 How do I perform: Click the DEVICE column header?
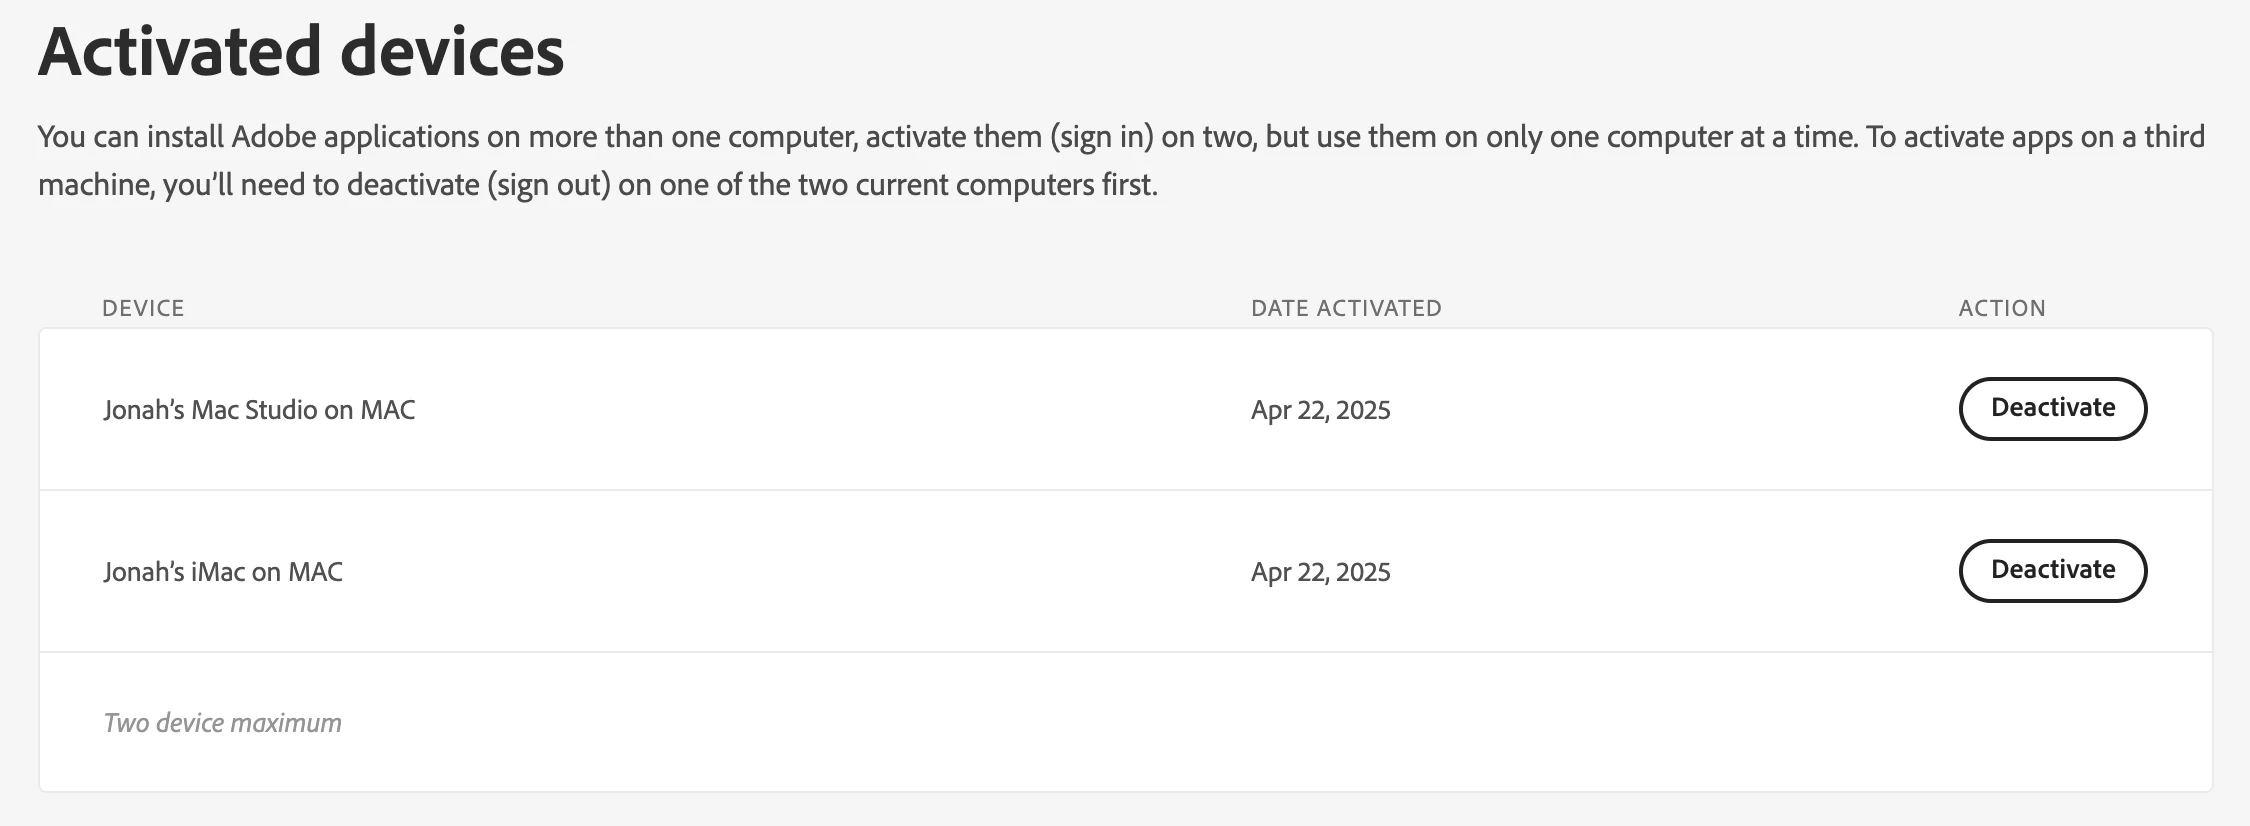pyautogui.click(x=143, y=308)
